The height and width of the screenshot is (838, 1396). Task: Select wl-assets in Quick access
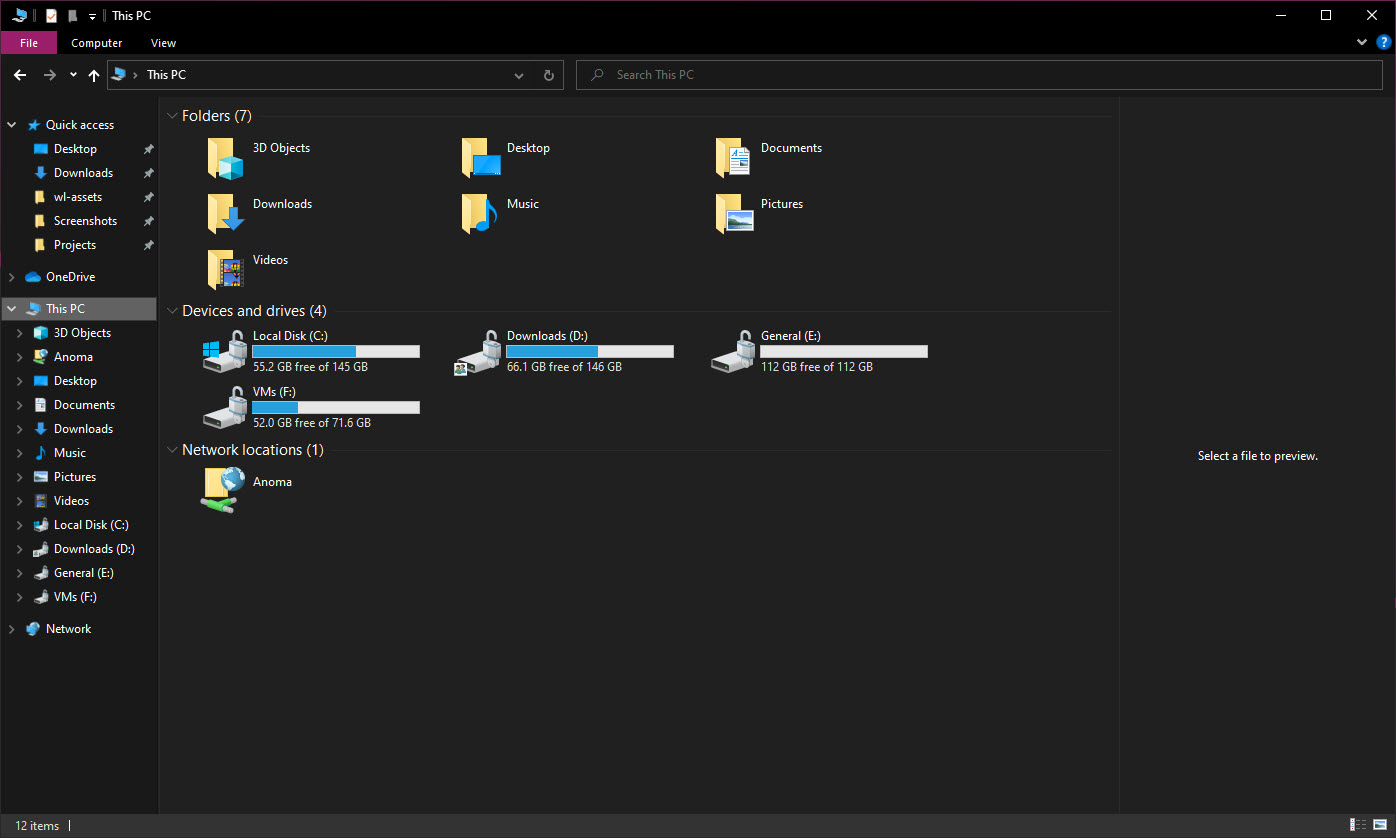coord(78,196)
